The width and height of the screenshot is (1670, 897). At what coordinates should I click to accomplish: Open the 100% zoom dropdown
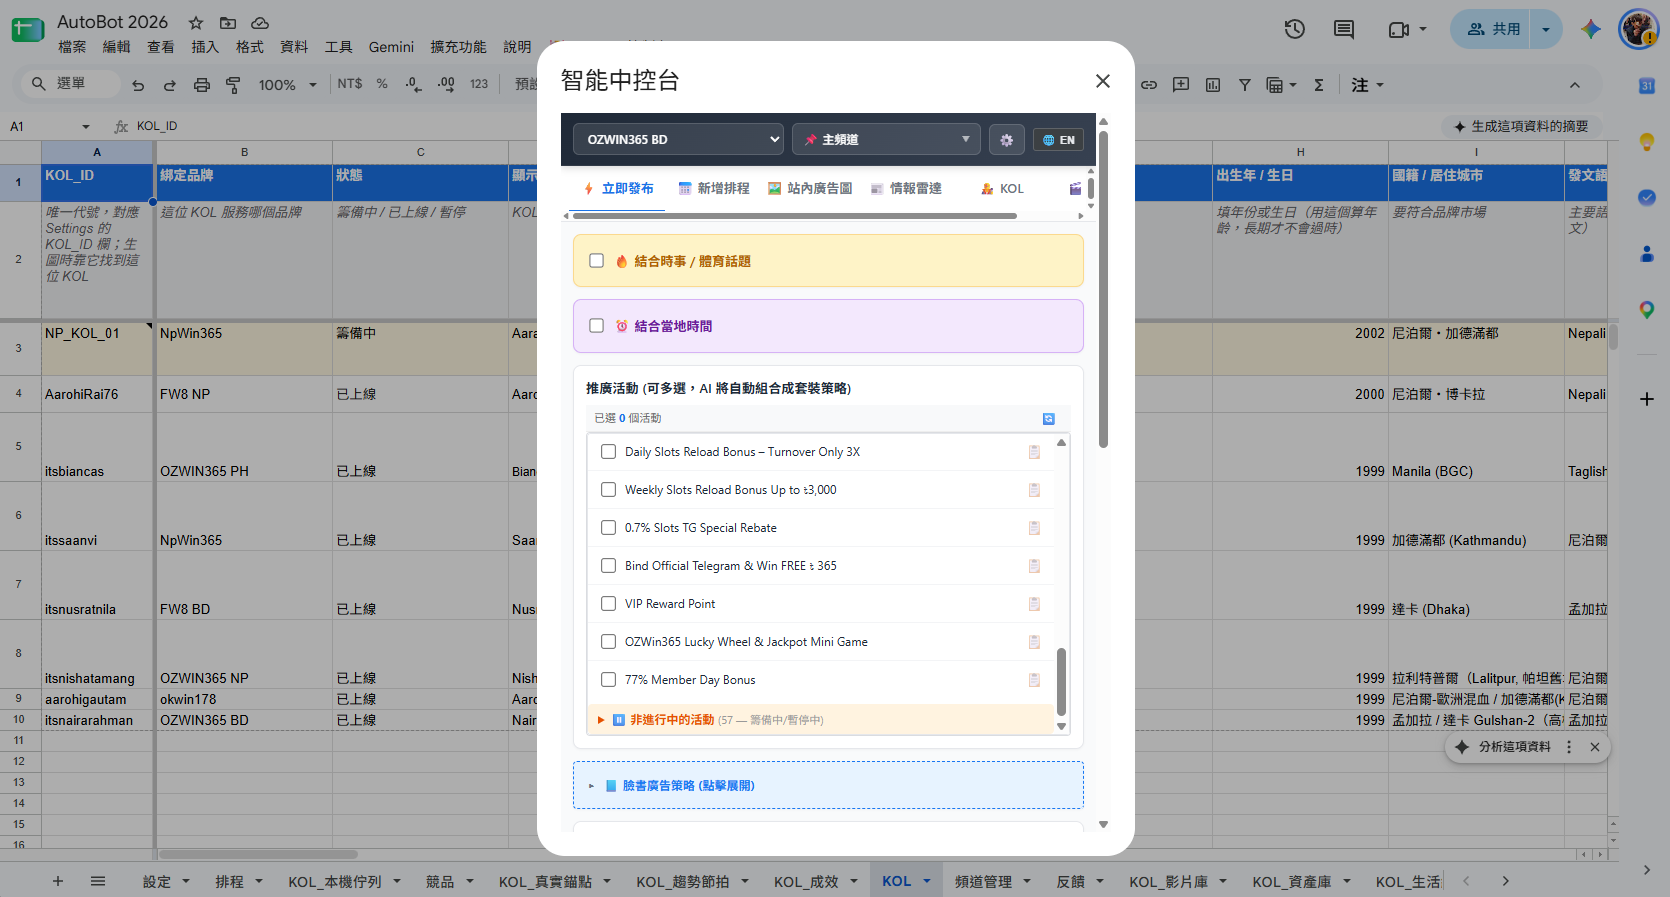tap(287, 85)
